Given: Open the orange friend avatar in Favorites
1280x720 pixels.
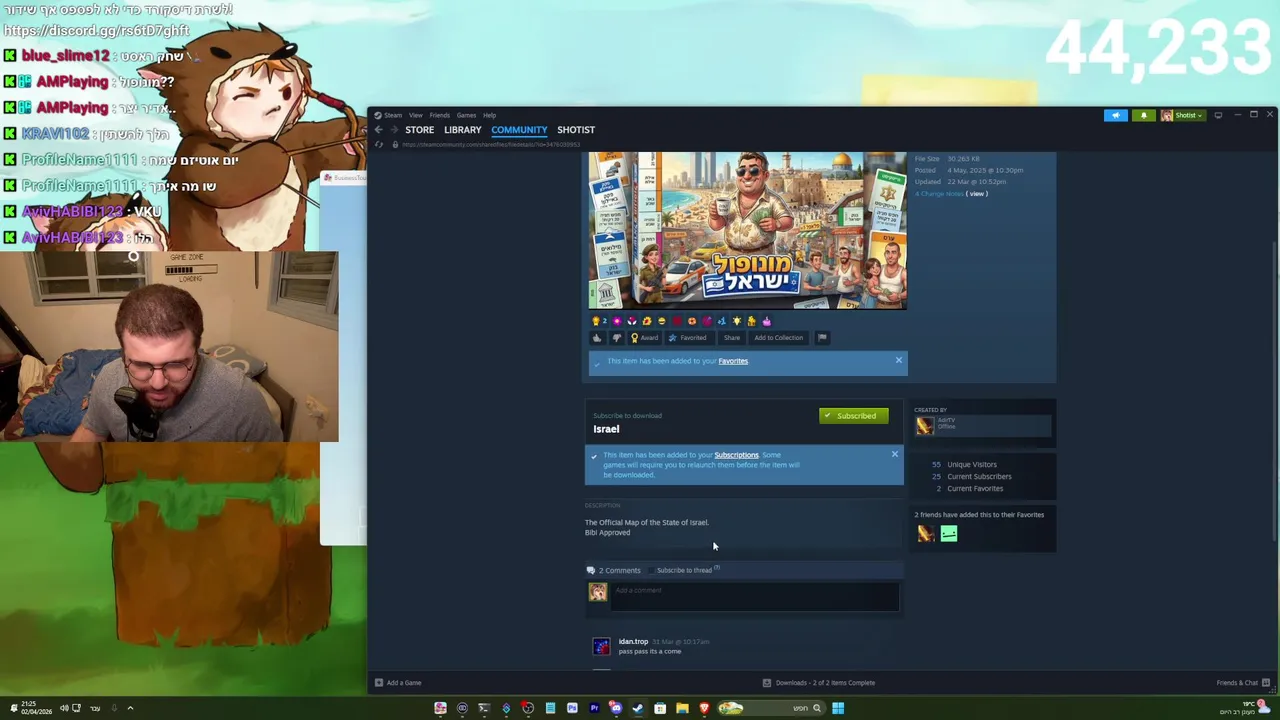Looking at the screenshot, I should (926, 534).
